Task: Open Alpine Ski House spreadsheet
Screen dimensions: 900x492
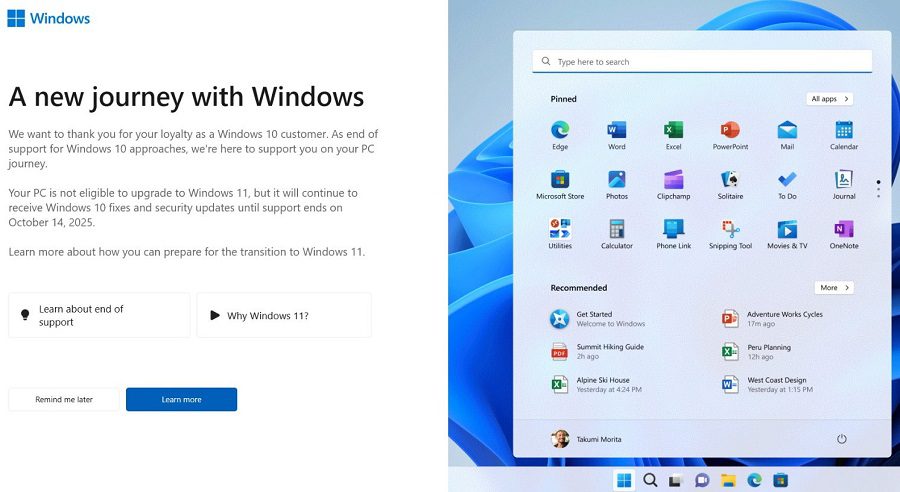Action: coord(596,384)
